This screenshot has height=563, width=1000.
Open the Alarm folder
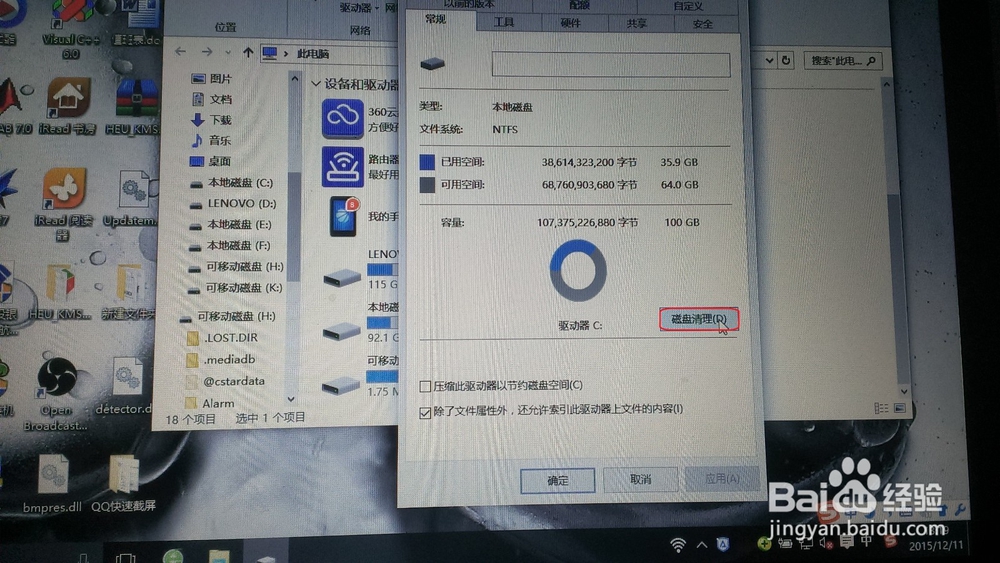click(210, 403)
